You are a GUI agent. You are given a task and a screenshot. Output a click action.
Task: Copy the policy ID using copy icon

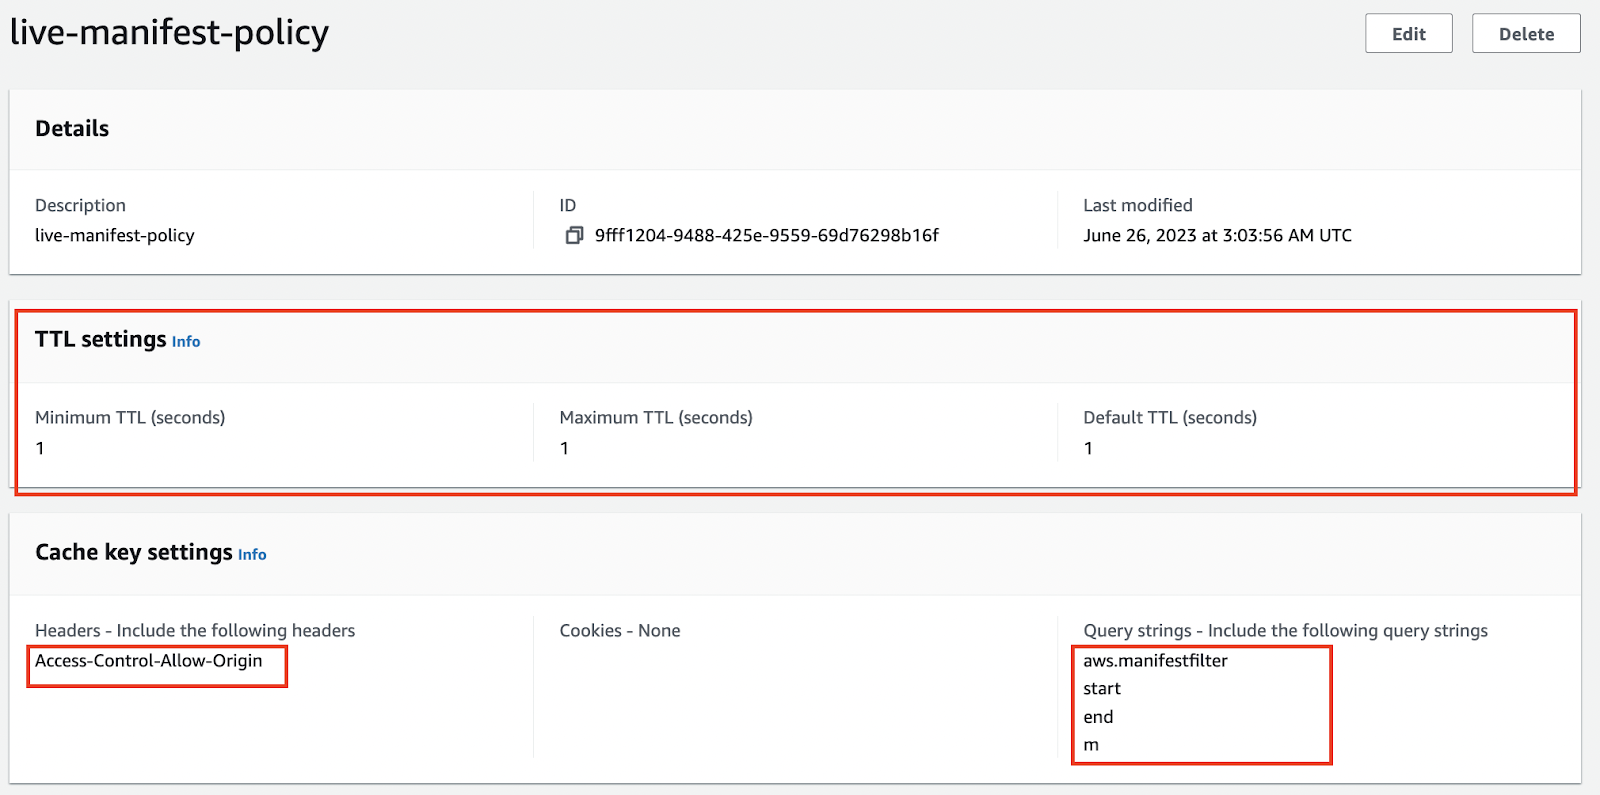point(574,236)
